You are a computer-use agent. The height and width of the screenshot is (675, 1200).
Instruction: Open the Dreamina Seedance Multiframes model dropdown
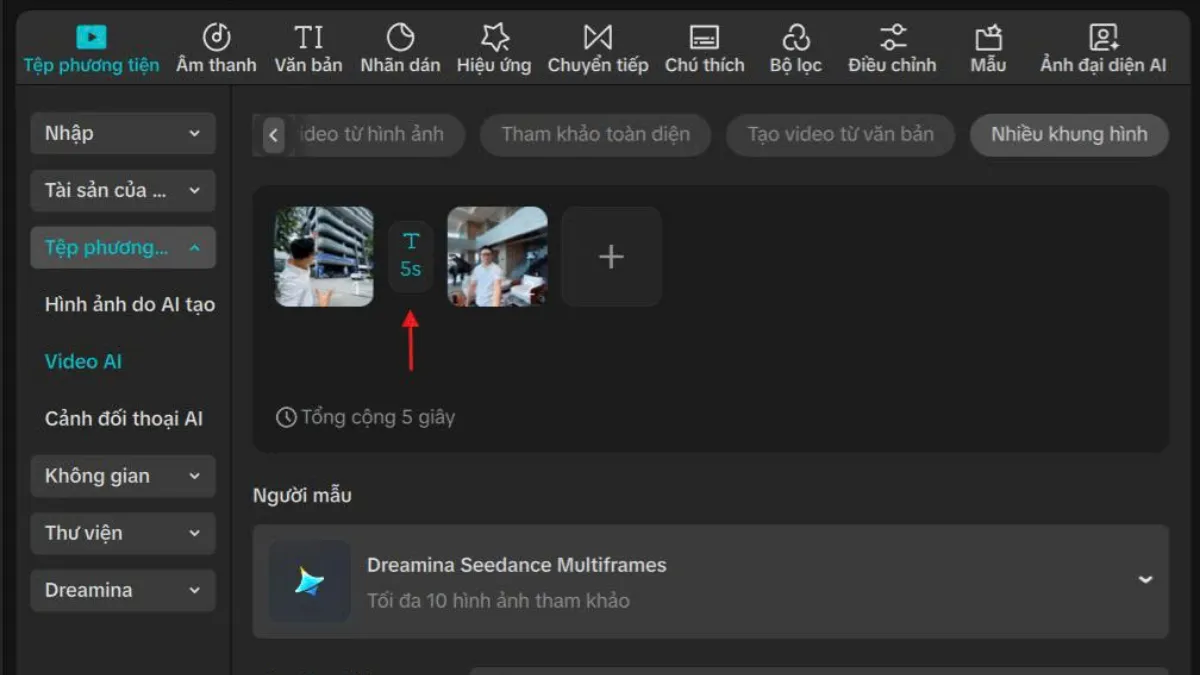click(x=711, y=581)
